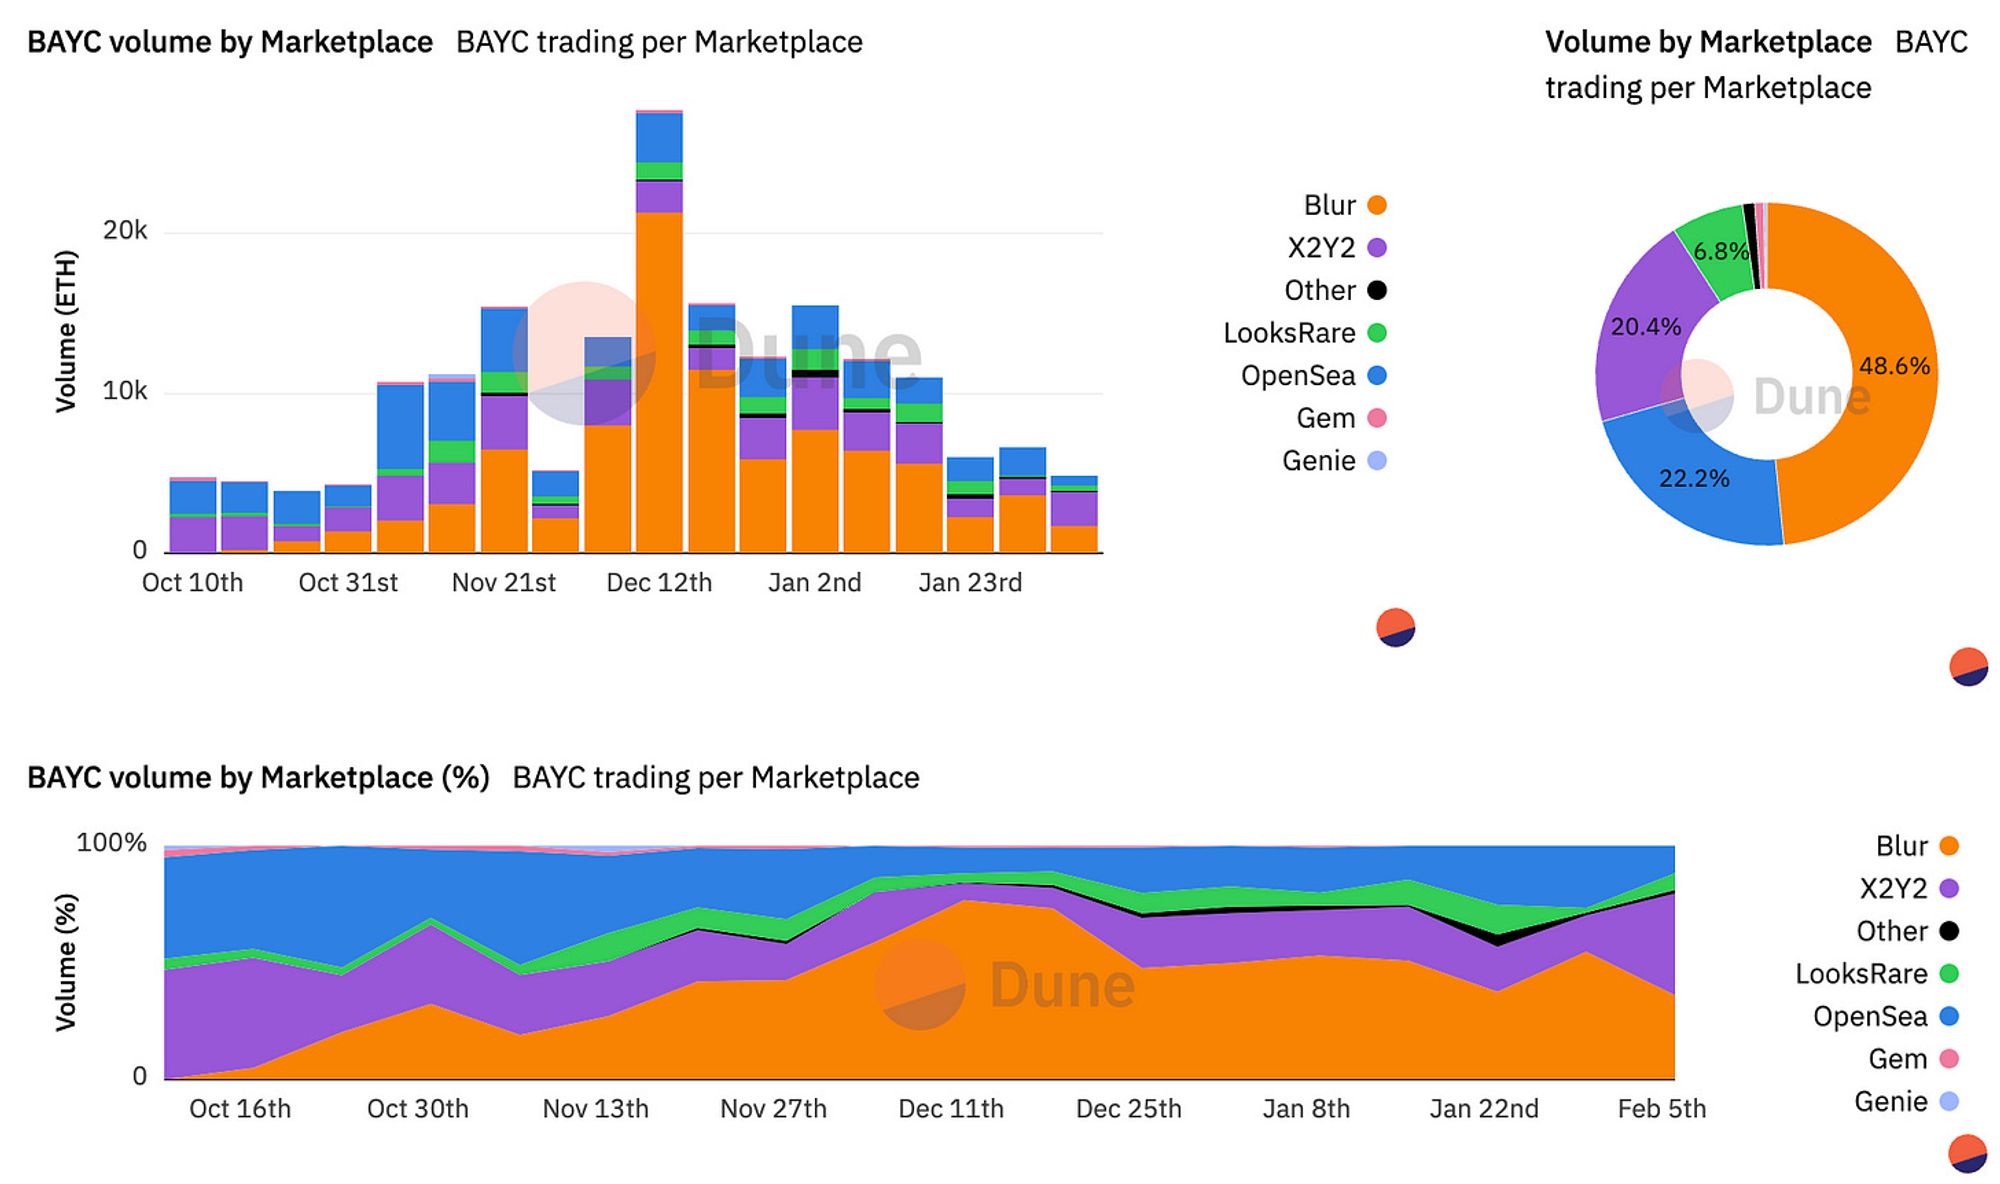Click the tallest Dec 12th bar
This screenshot has width=2000, height=1184.
(x=659, y=331)
